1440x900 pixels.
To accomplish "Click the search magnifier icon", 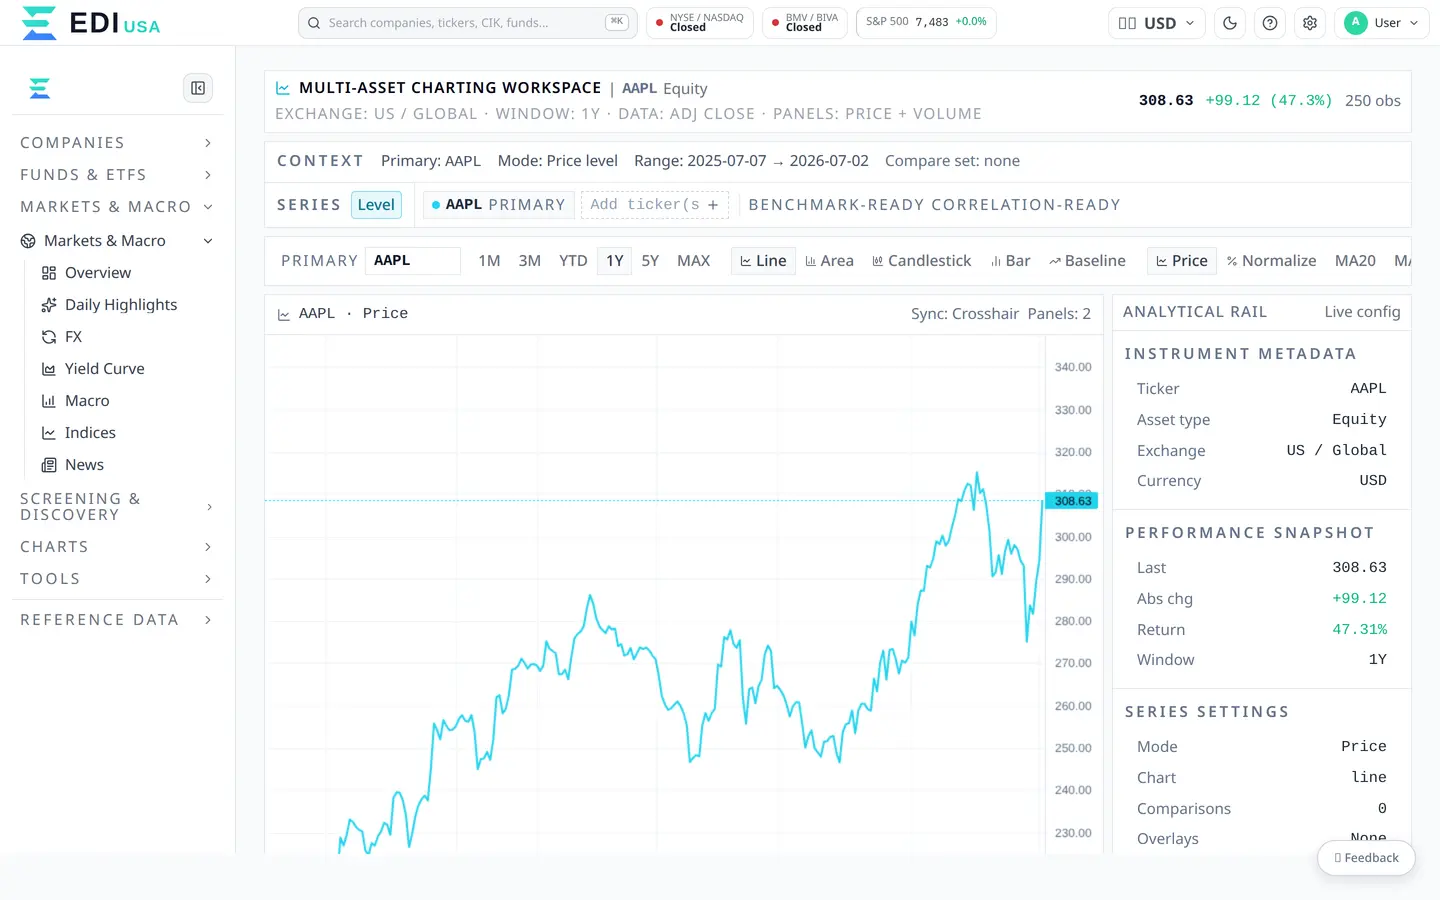I will click(x=314, y=23).
